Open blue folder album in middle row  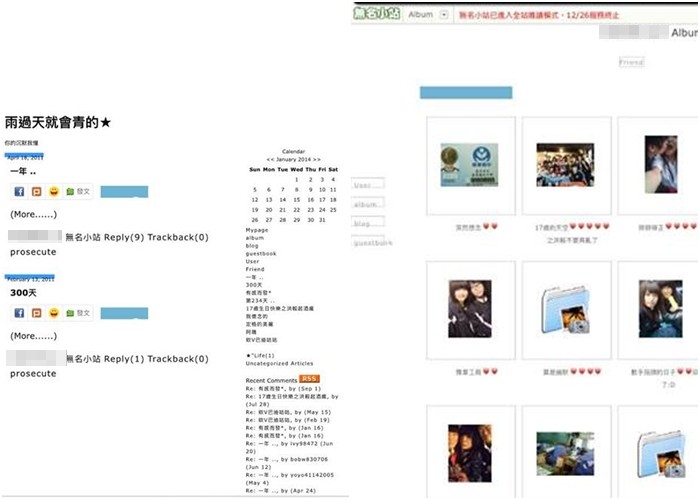[x=565, y=312]
